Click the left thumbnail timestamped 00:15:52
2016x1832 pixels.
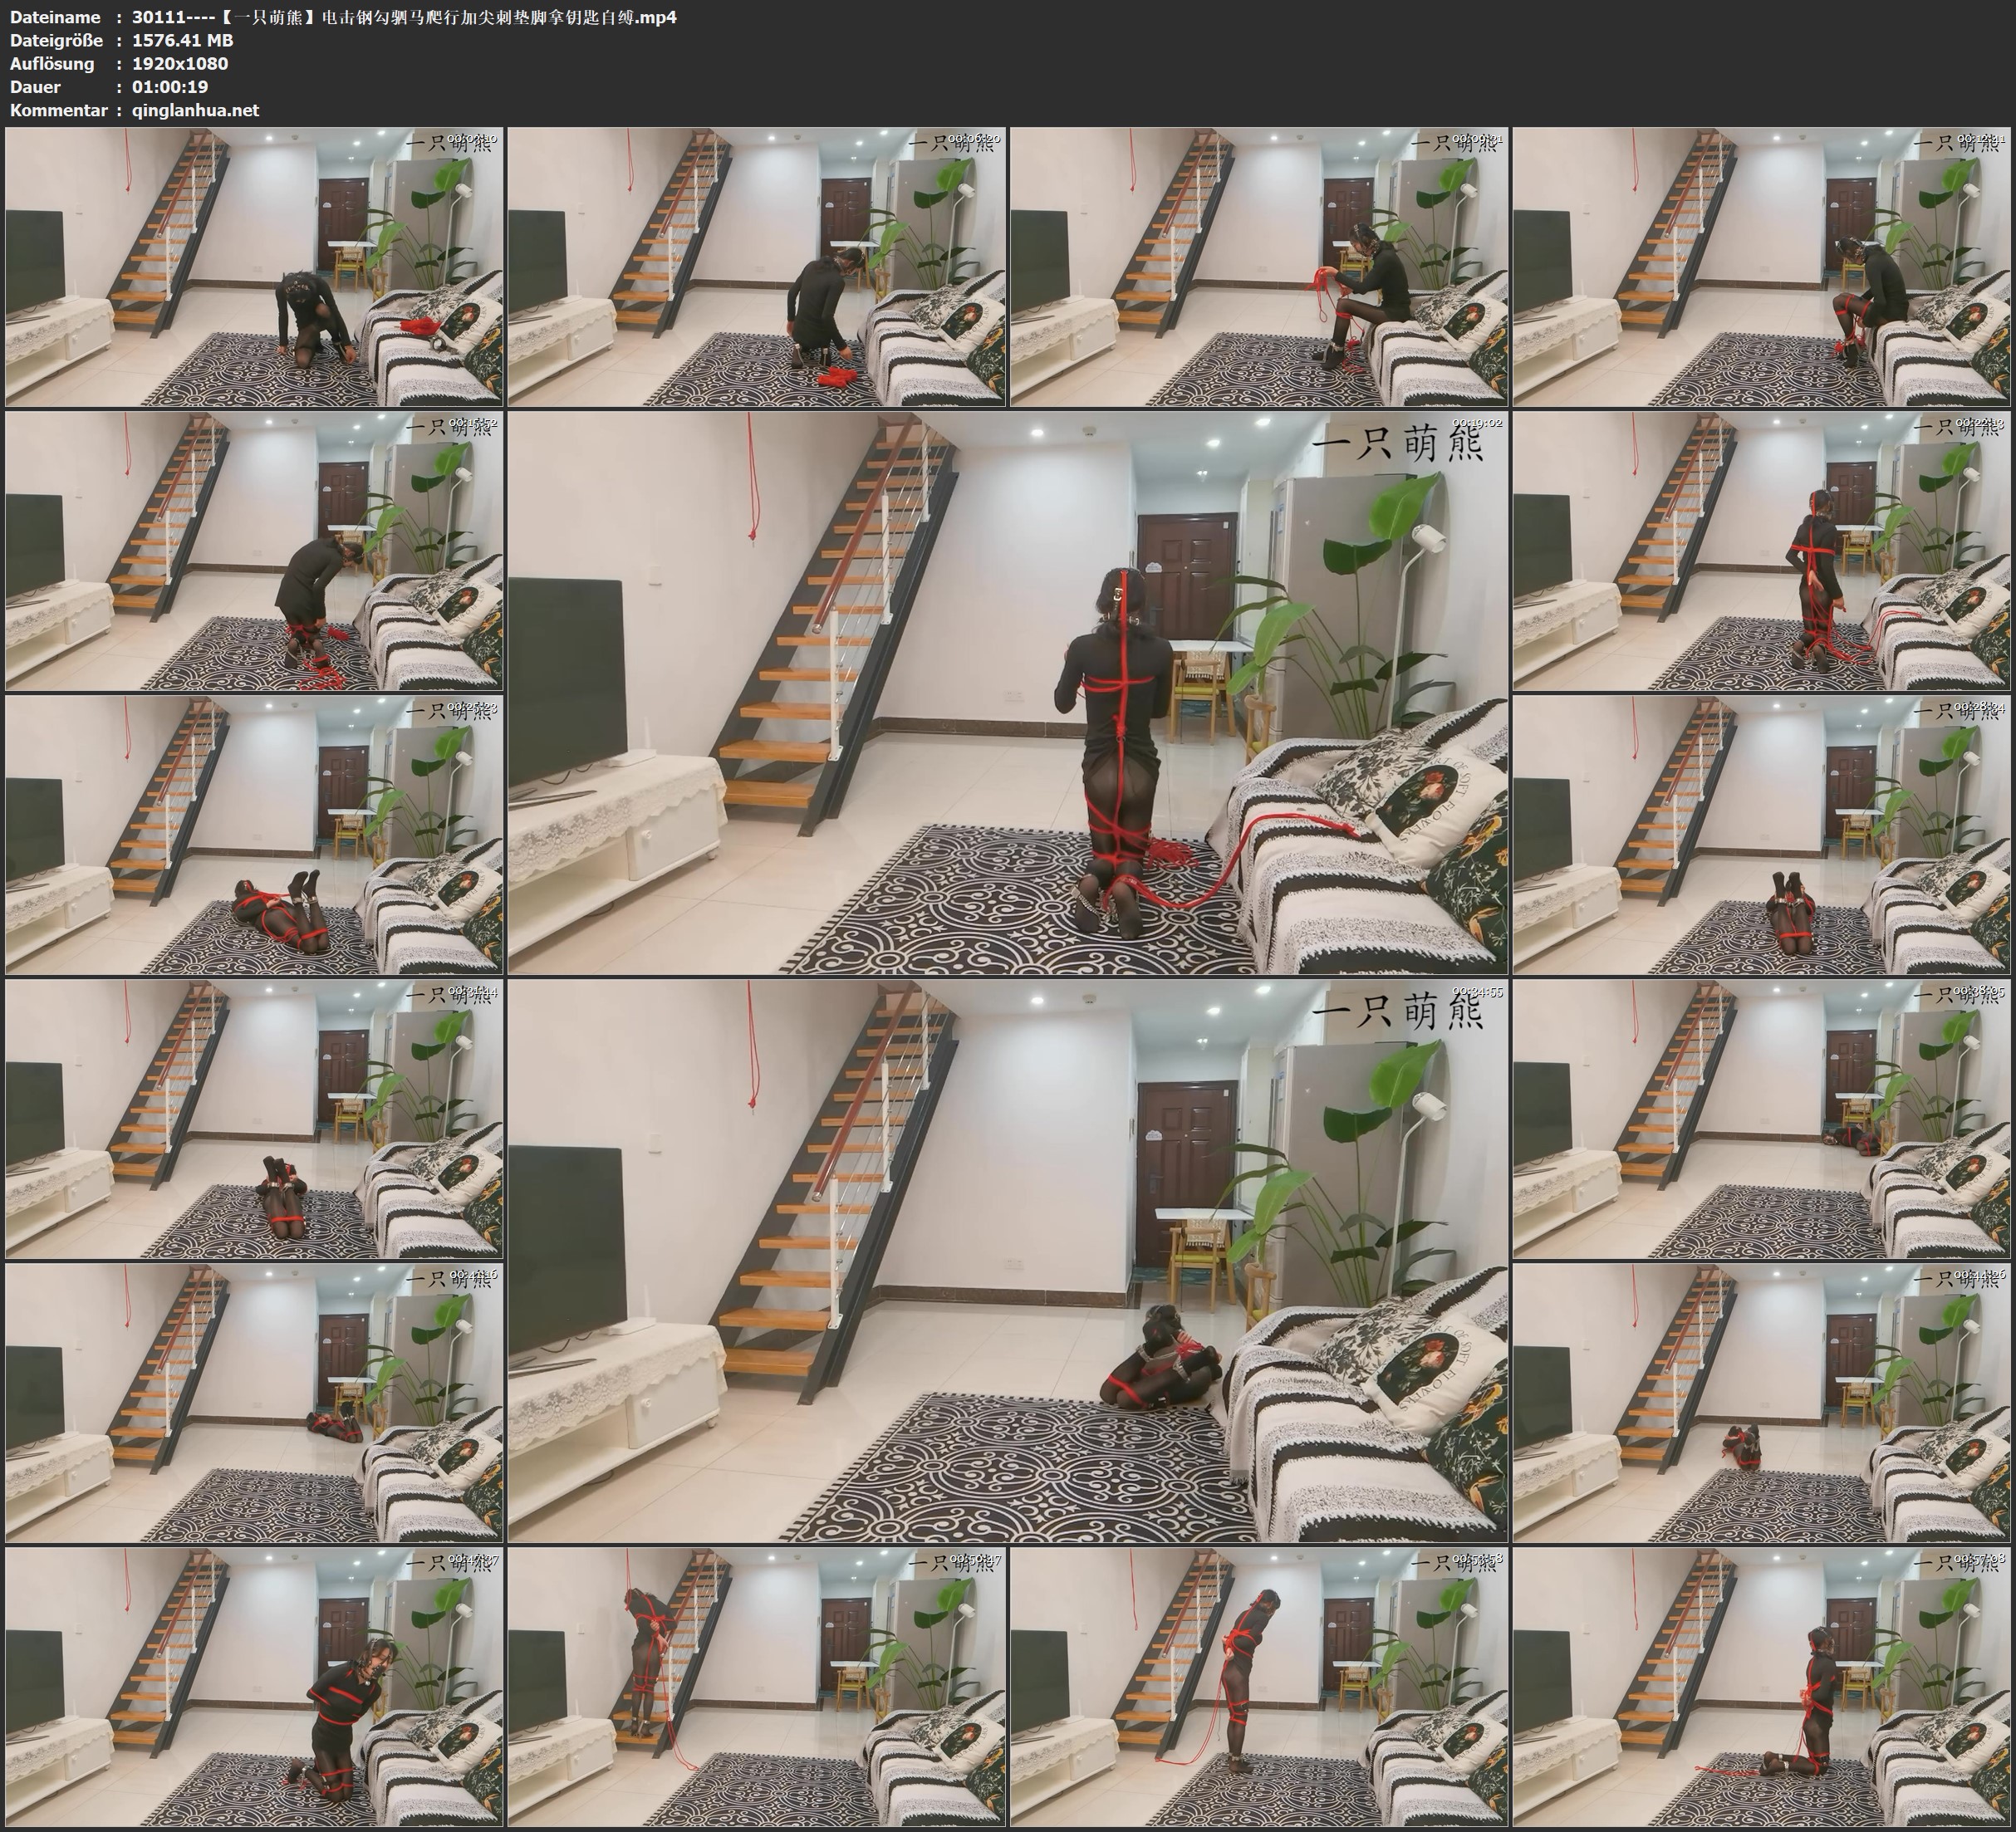tap(254, 551)
